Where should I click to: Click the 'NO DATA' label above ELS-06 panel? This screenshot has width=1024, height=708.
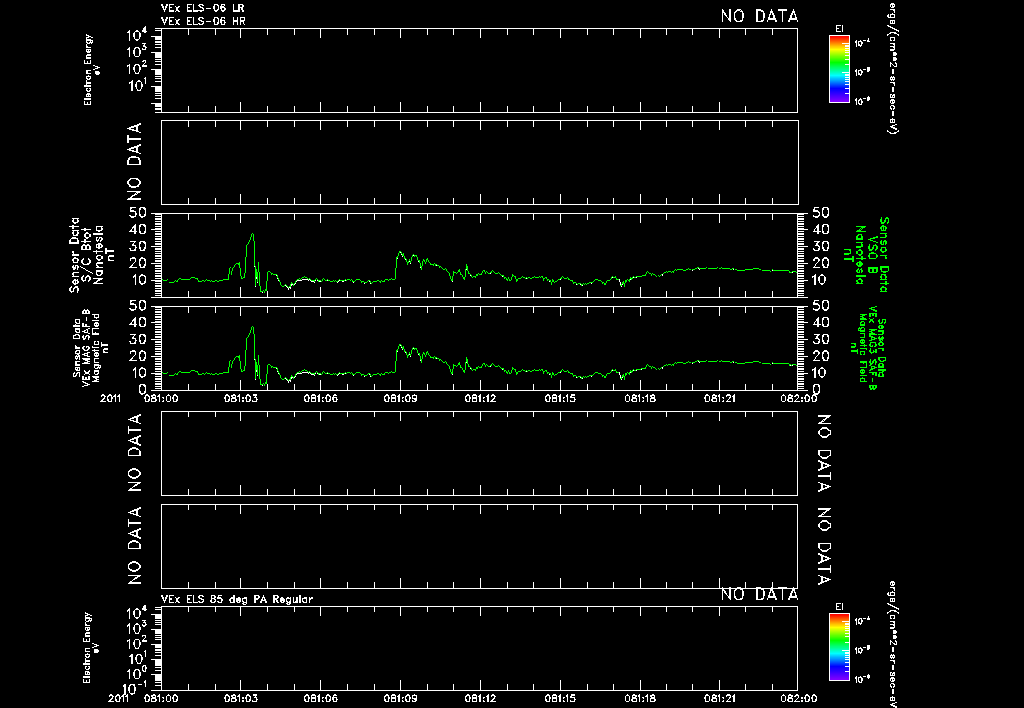point(760,16)
